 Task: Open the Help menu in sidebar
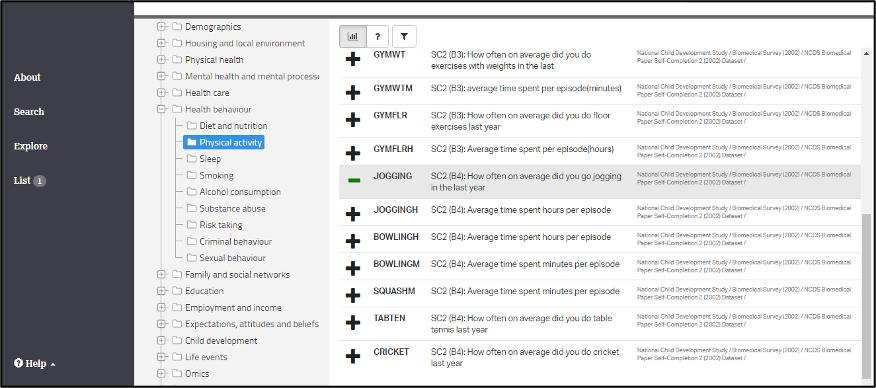(x=35, y=364)
